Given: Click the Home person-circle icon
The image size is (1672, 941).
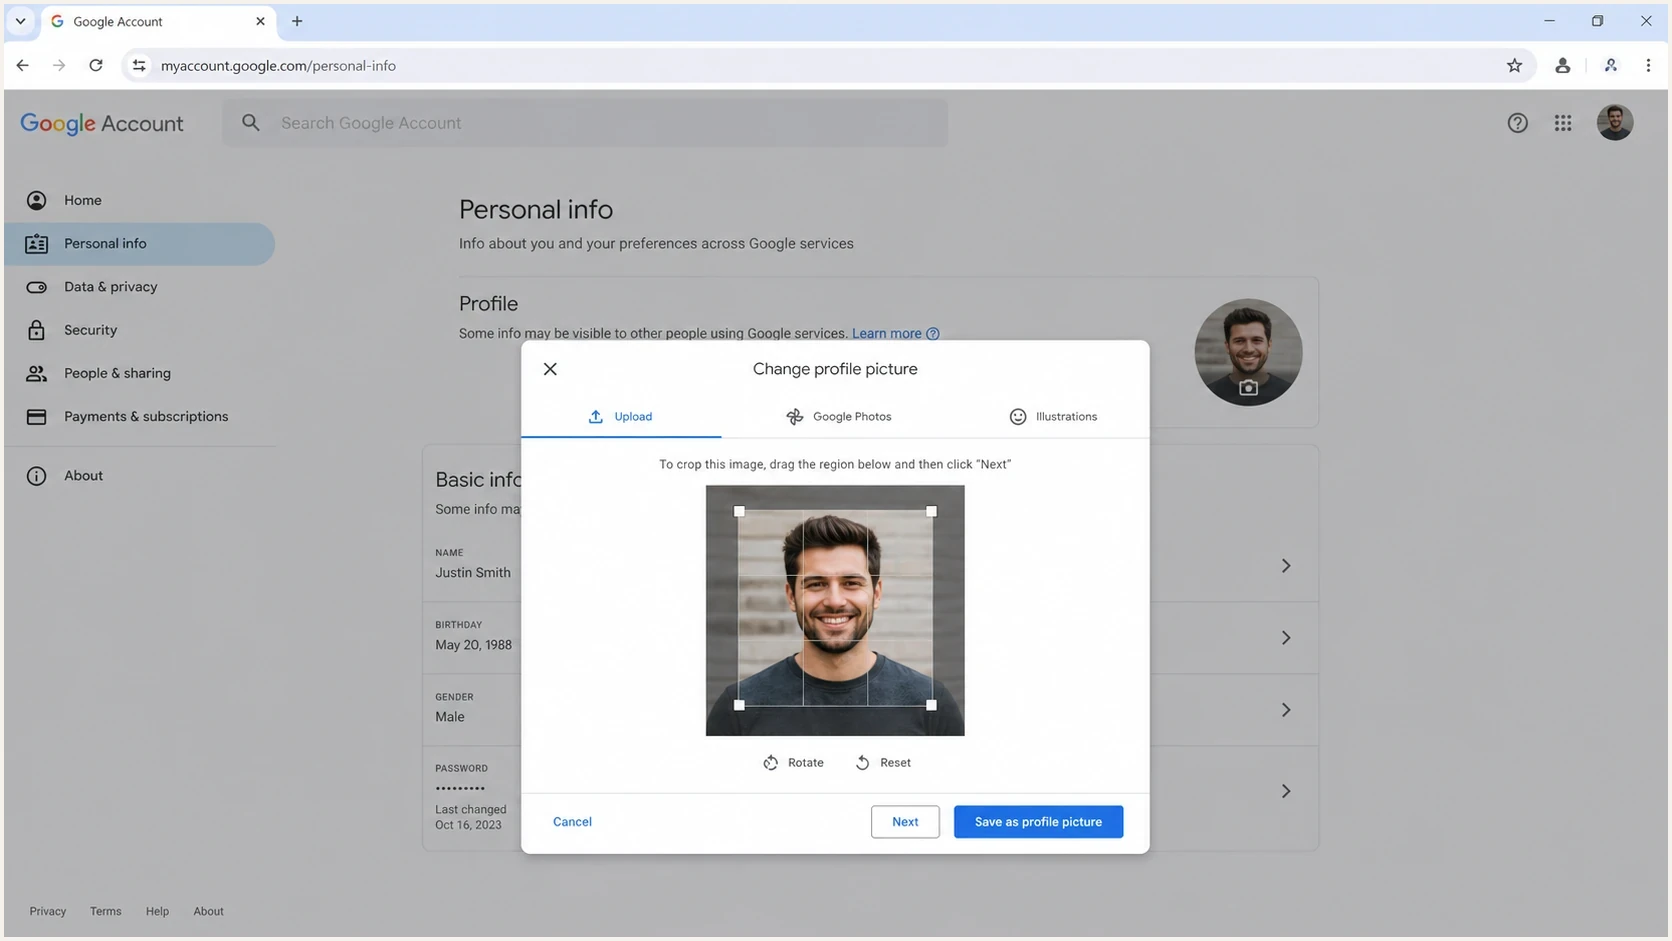Looking at the screenshot, I should [x=36, y=201].
